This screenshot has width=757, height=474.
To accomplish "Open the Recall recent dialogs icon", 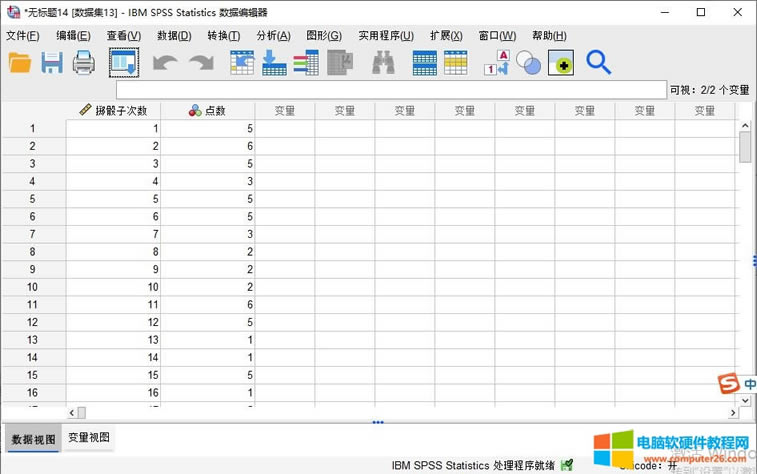I will (124, 63).
